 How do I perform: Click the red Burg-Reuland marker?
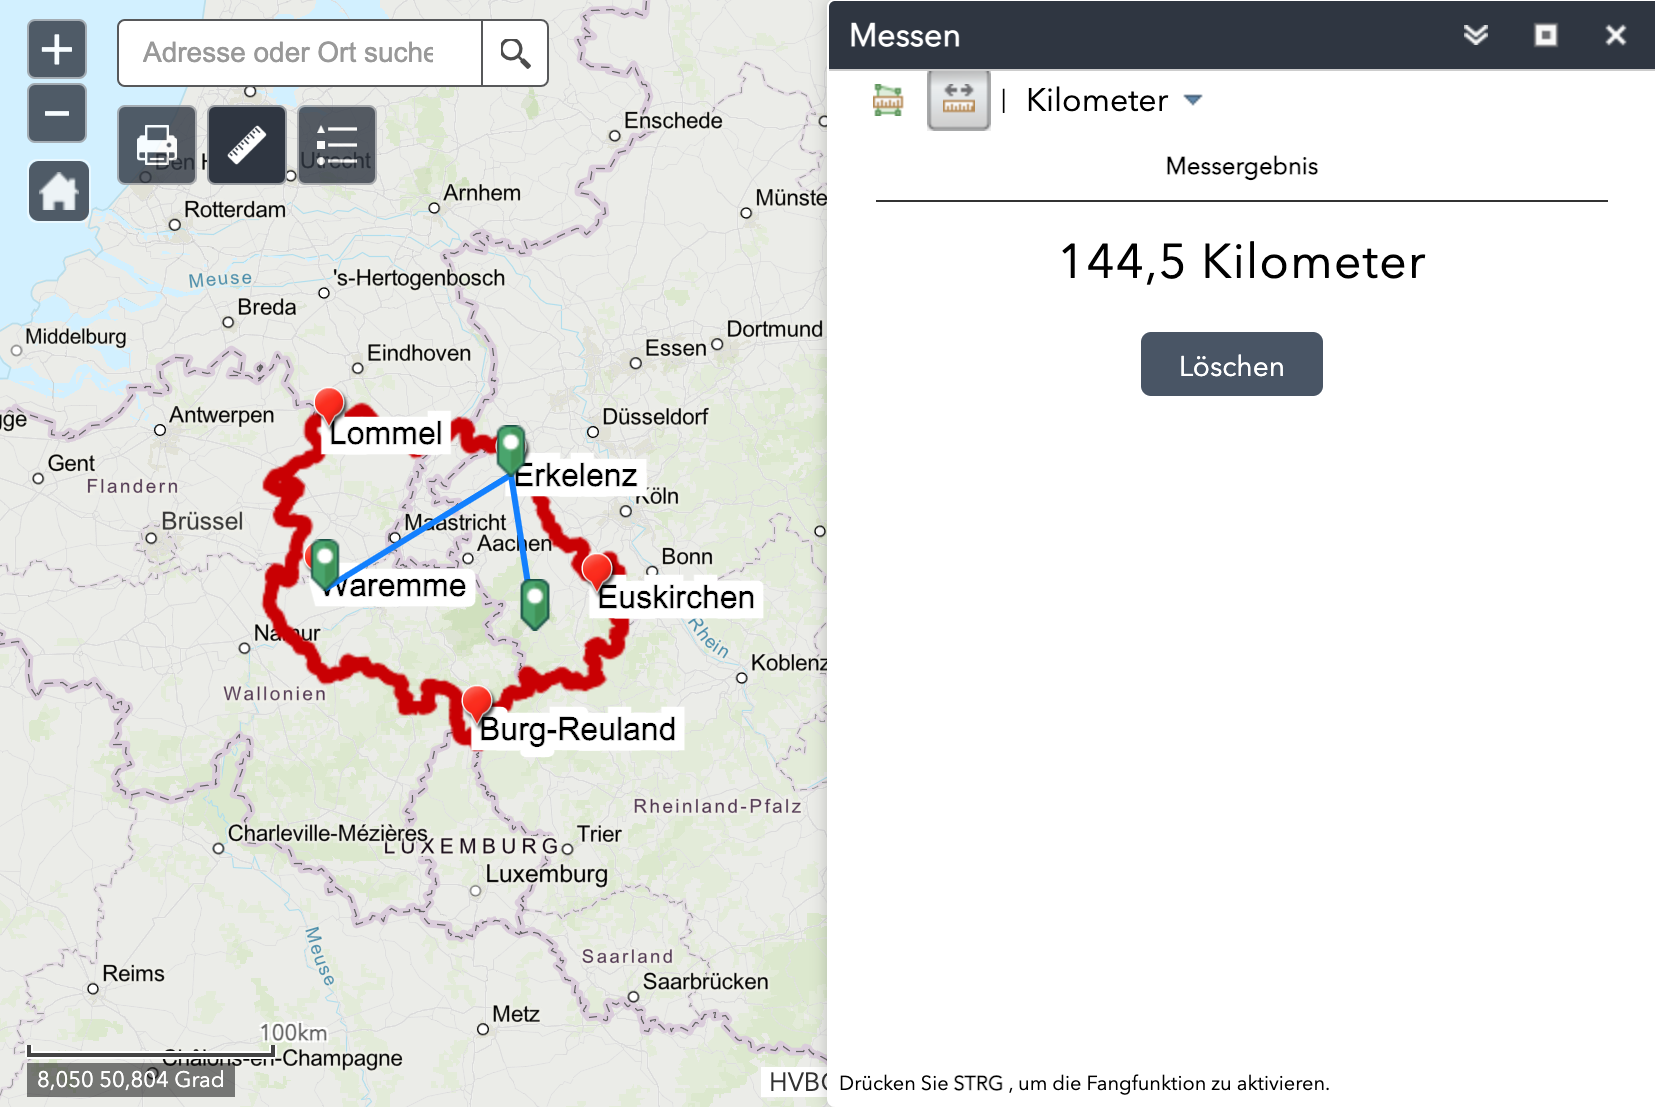pyautogui.click(x=477, y=702)
